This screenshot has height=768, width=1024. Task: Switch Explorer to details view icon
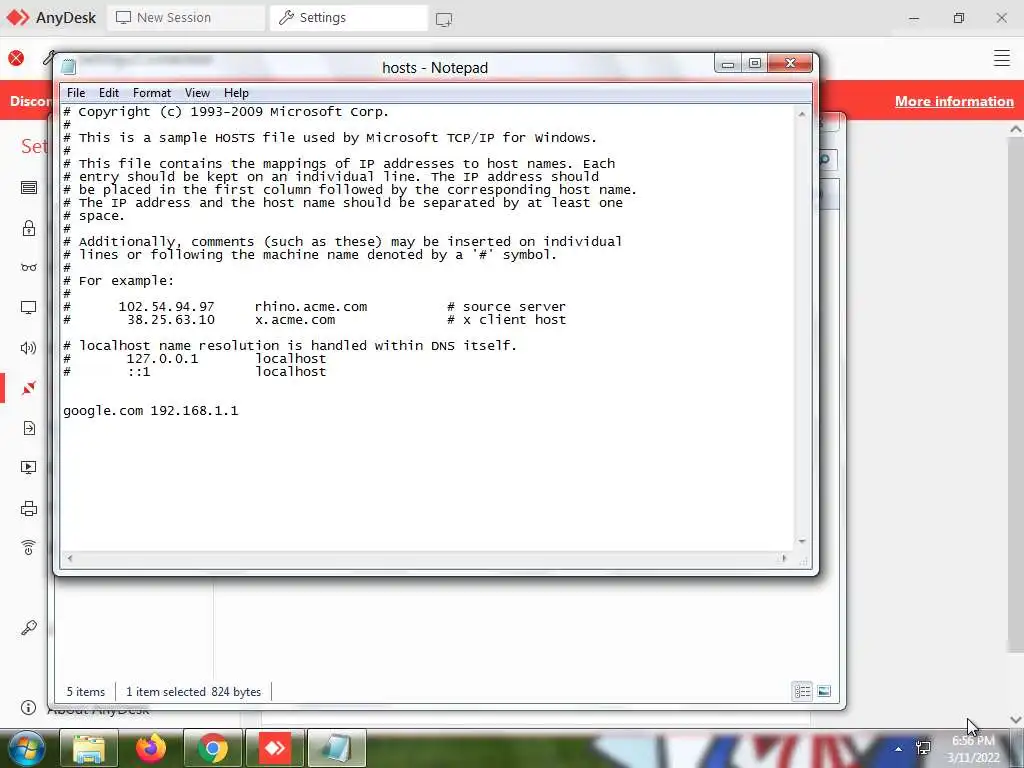click(x=803, y=691)
